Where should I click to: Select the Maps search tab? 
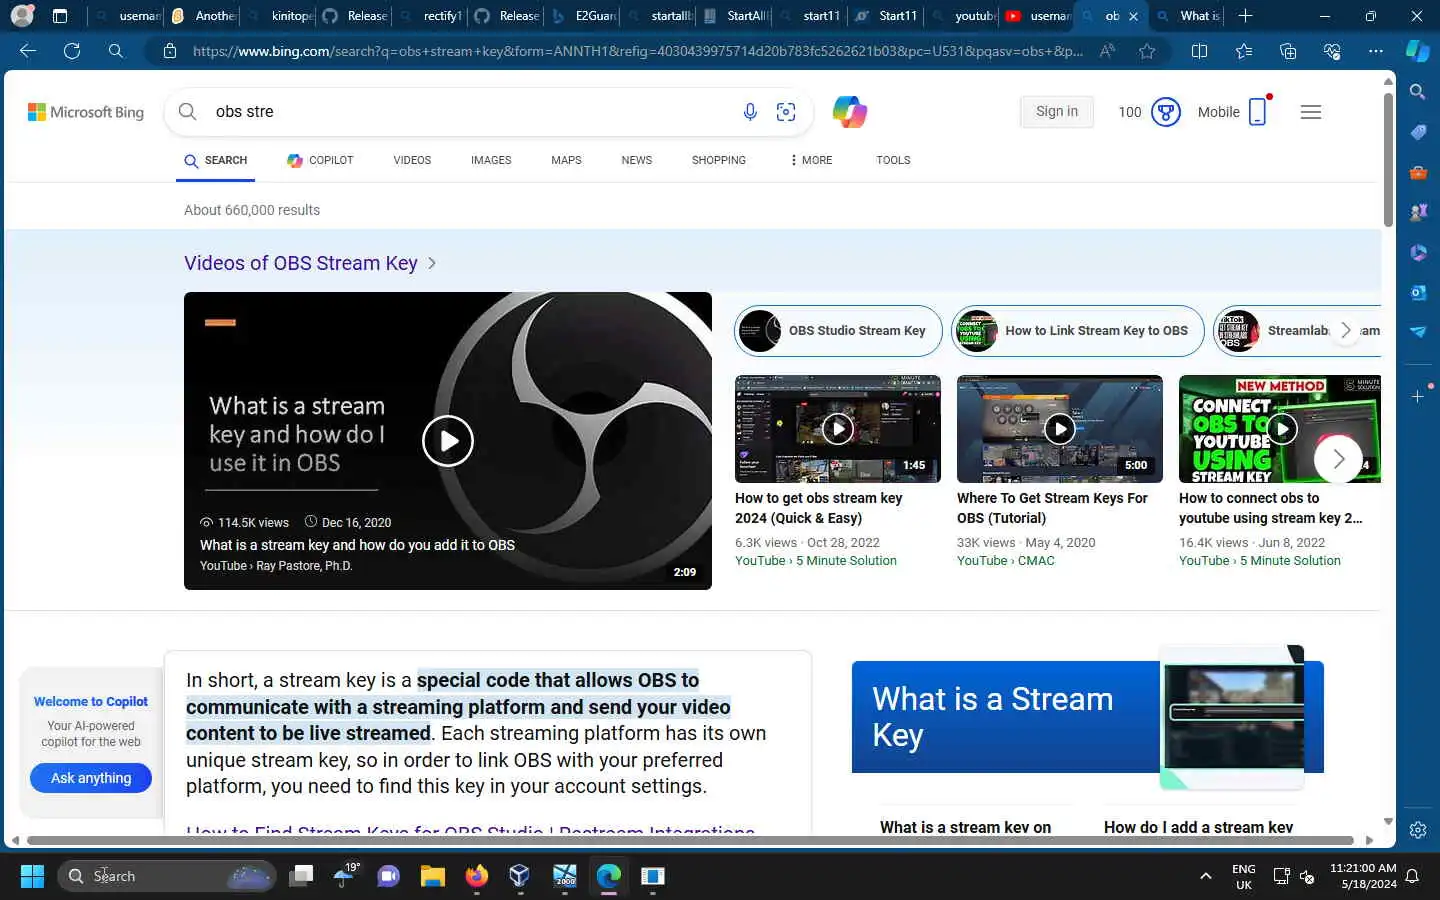[x=566, y=160]
